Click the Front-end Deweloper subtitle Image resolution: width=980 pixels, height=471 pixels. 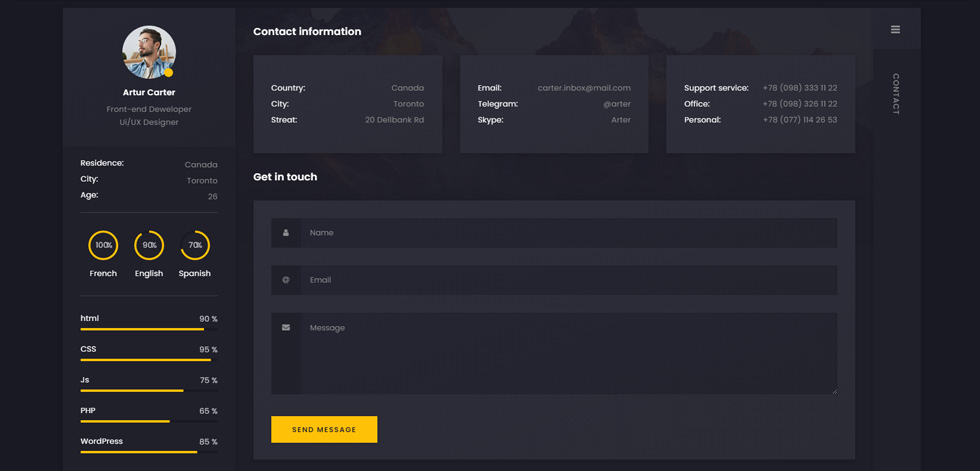click(x=149, y=109)
